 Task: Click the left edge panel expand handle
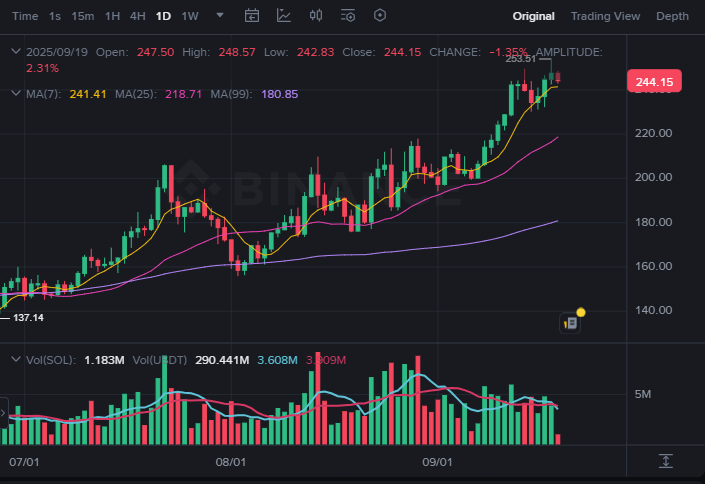(3, 412)
